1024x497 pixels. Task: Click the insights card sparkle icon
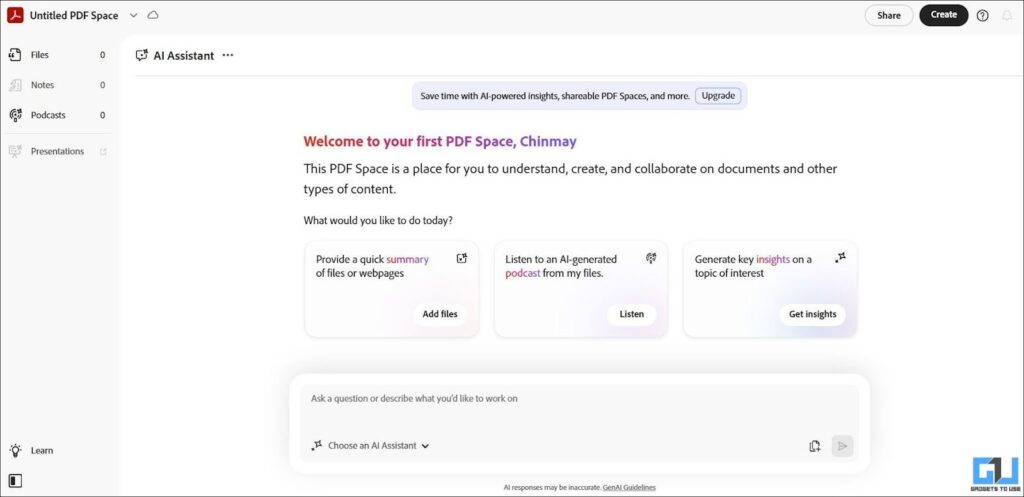tap(840, 259)
